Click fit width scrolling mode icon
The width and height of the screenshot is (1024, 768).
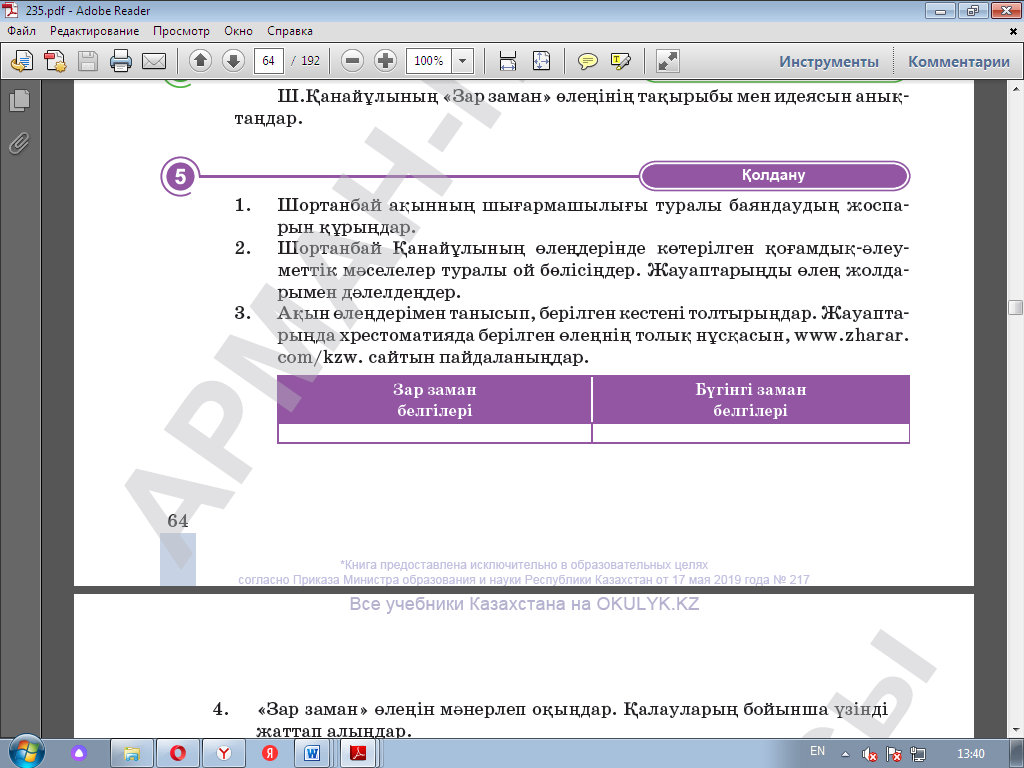[x=507, y=61]
